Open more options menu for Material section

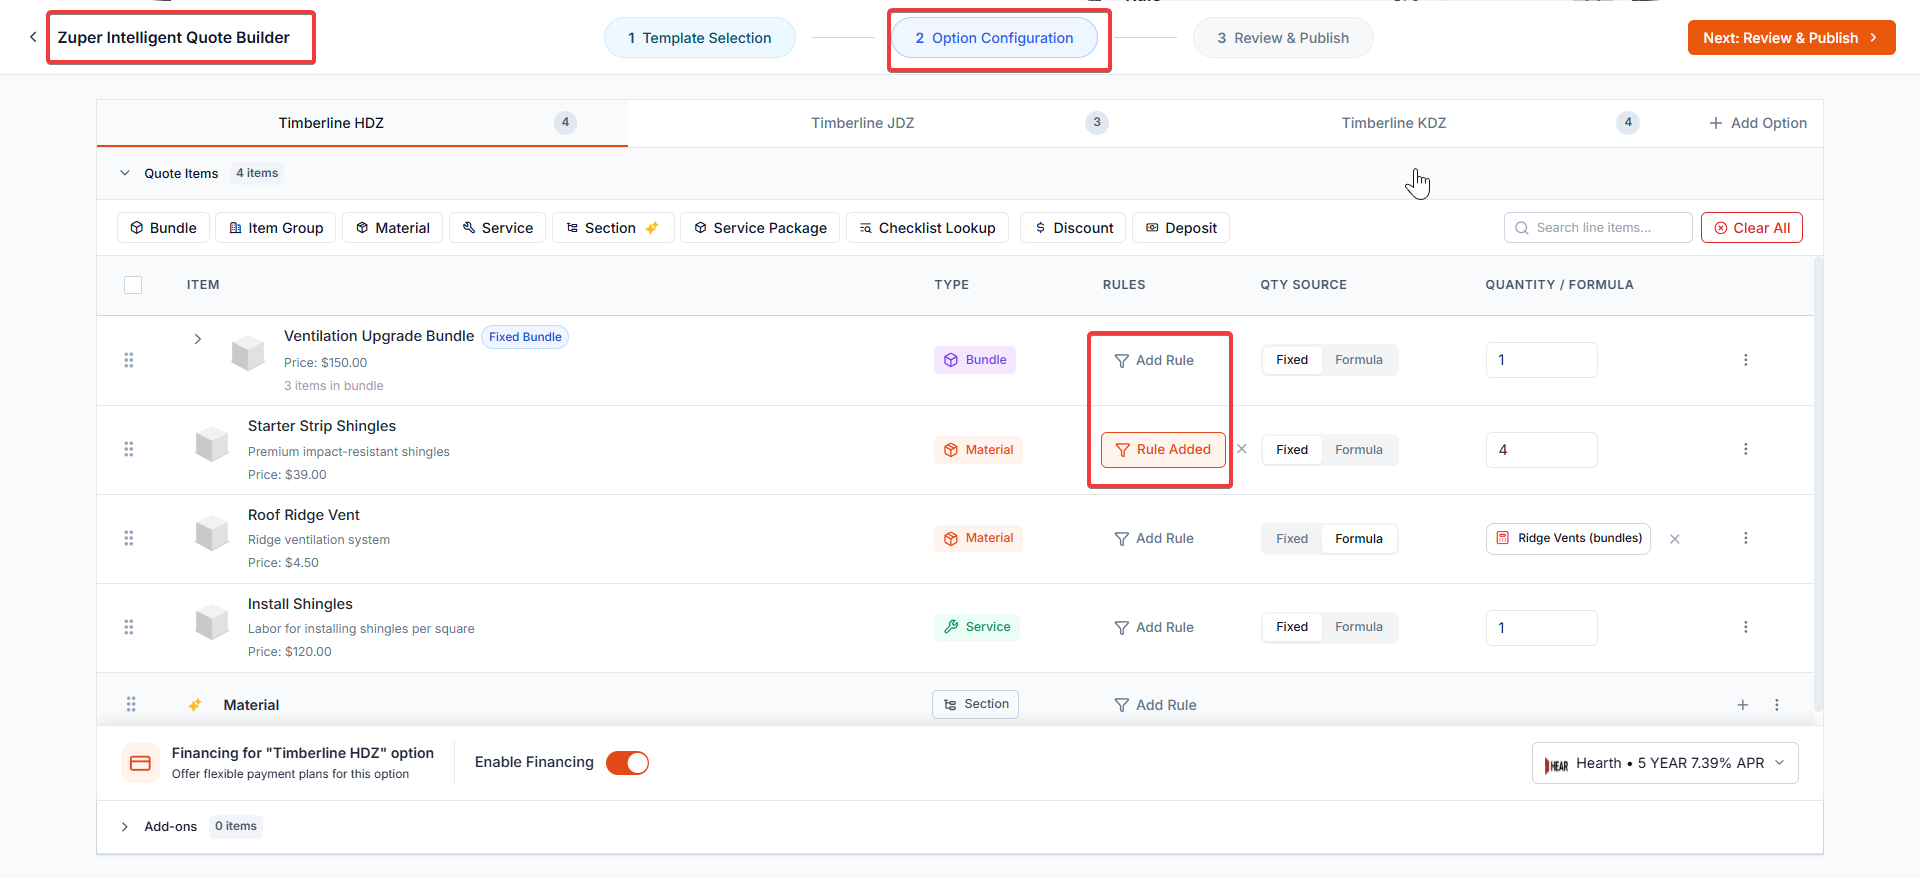1777,705
